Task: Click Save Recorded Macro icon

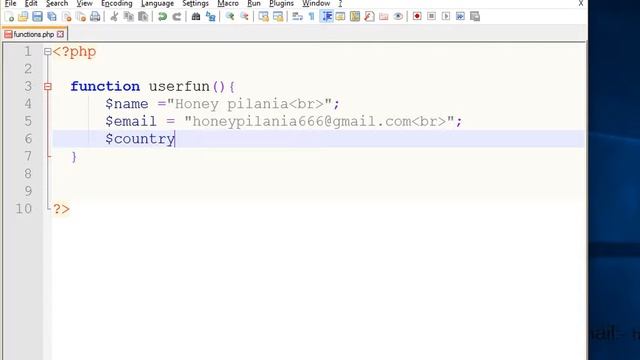Action: pos(475,16)
